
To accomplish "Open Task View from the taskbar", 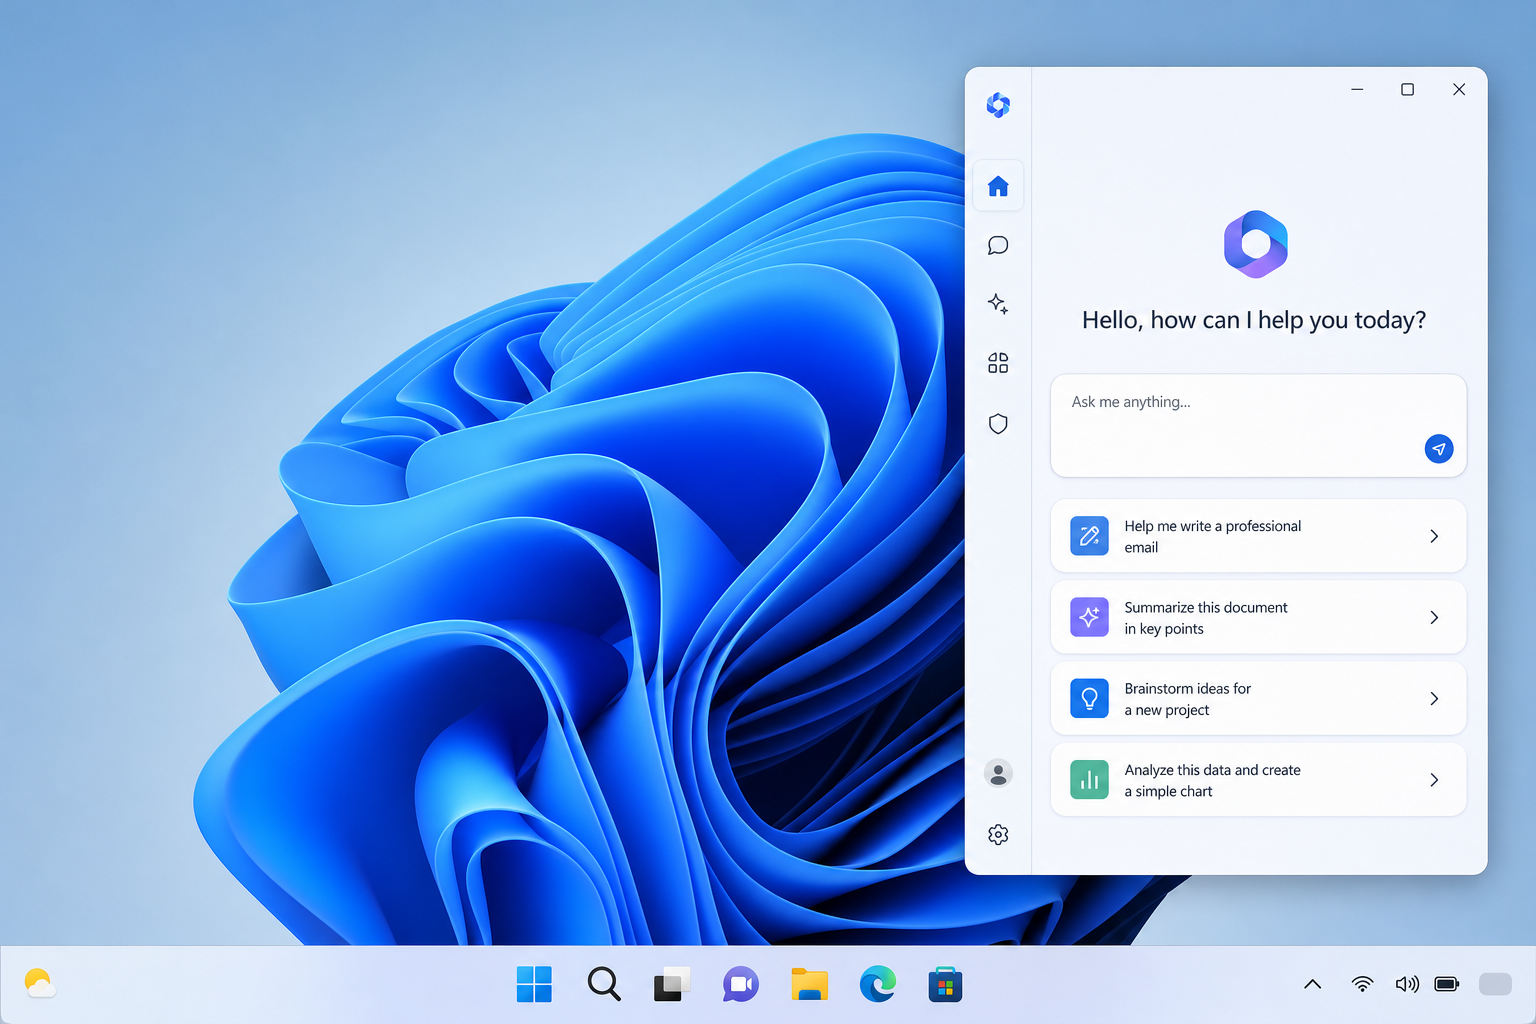I will [x=672, y=984].
